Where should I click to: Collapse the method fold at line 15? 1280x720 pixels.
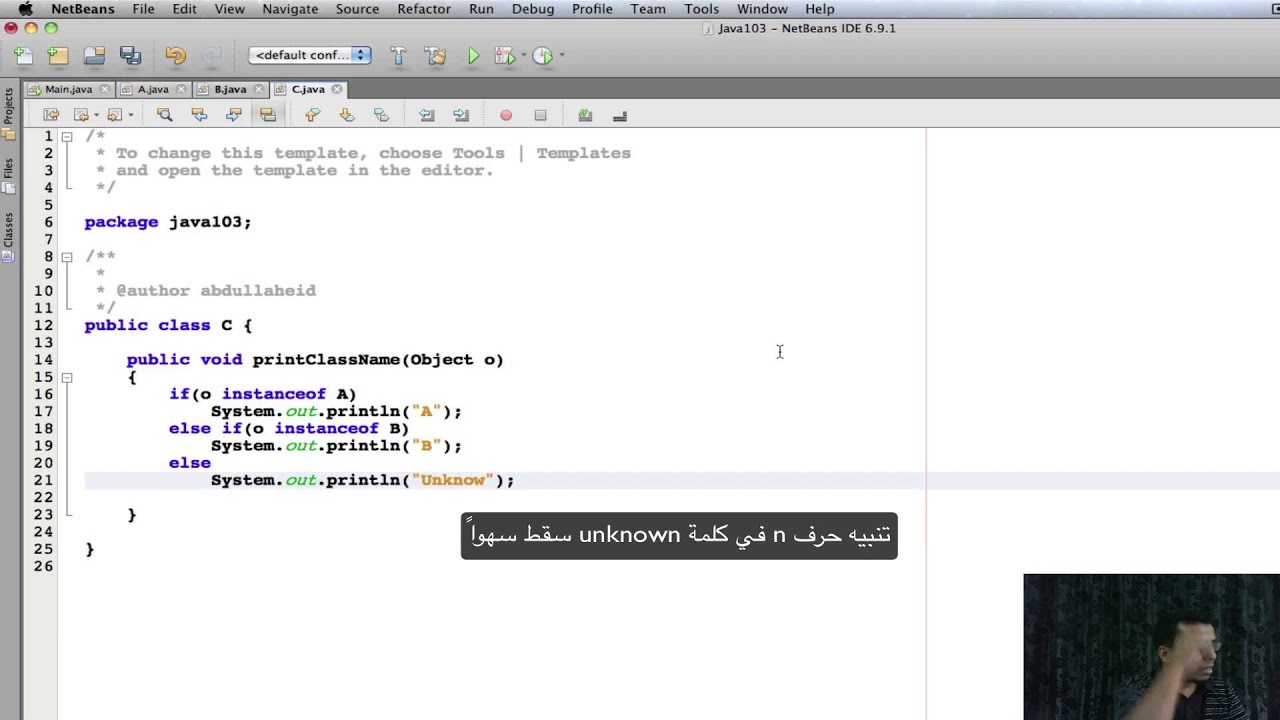[x=67, y=377]
